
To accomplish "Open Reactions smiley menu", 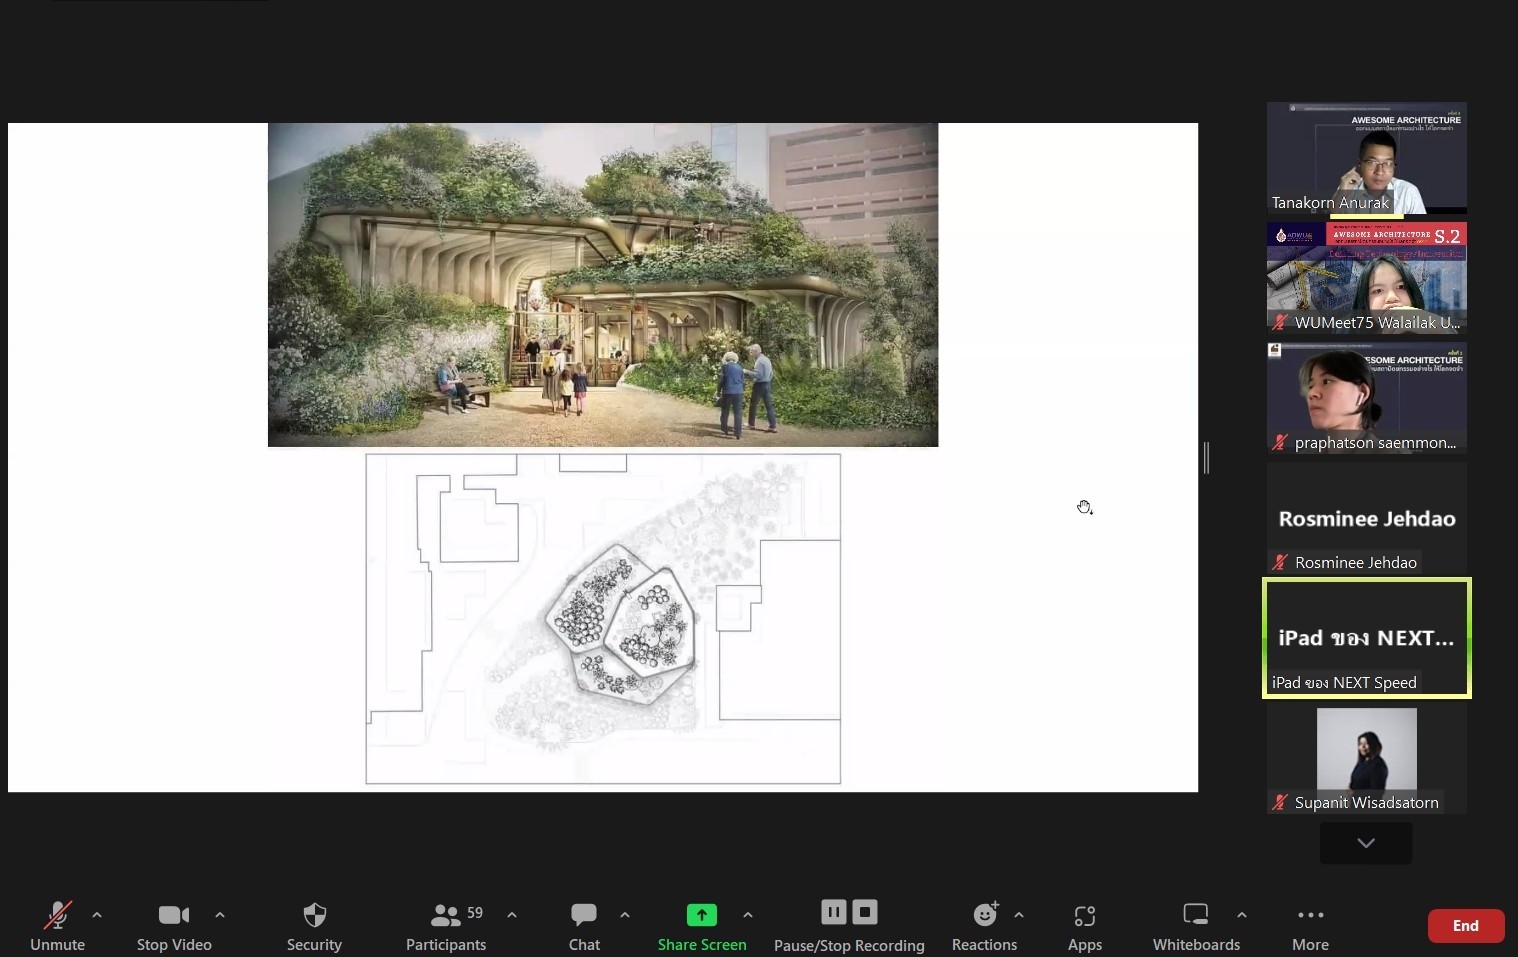I will (x=984, y=926).
